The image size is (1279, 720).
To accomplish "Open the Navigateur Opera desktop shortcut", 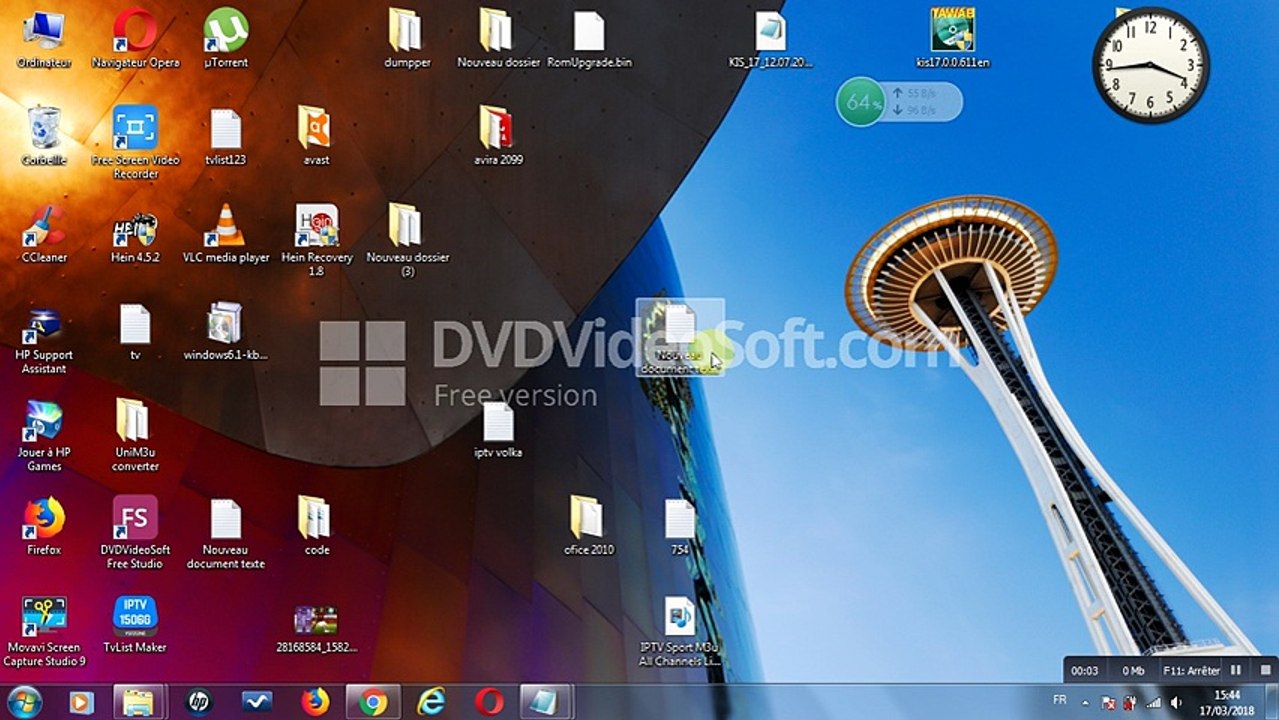I will (x=135, y=38).
